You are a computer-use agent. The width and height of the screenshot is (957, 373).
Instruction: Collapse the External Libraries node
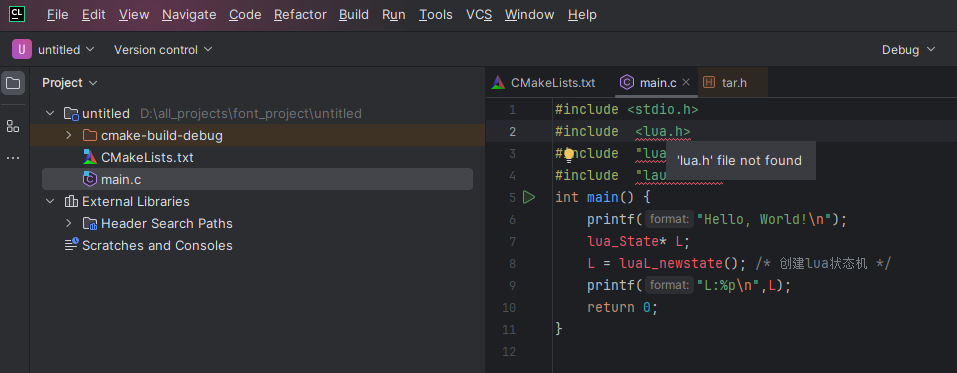pos(51,201)
